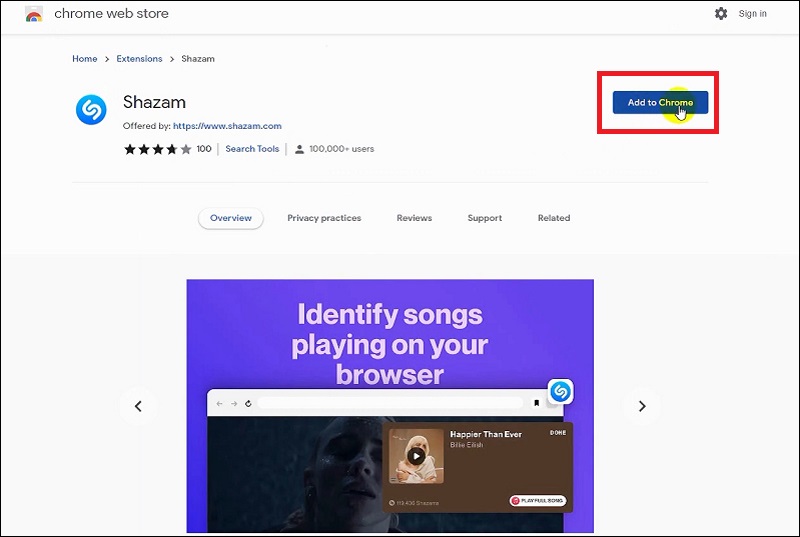Click the star rating row
This screenshot has width=800, height=537.
(x=158, y=149)
